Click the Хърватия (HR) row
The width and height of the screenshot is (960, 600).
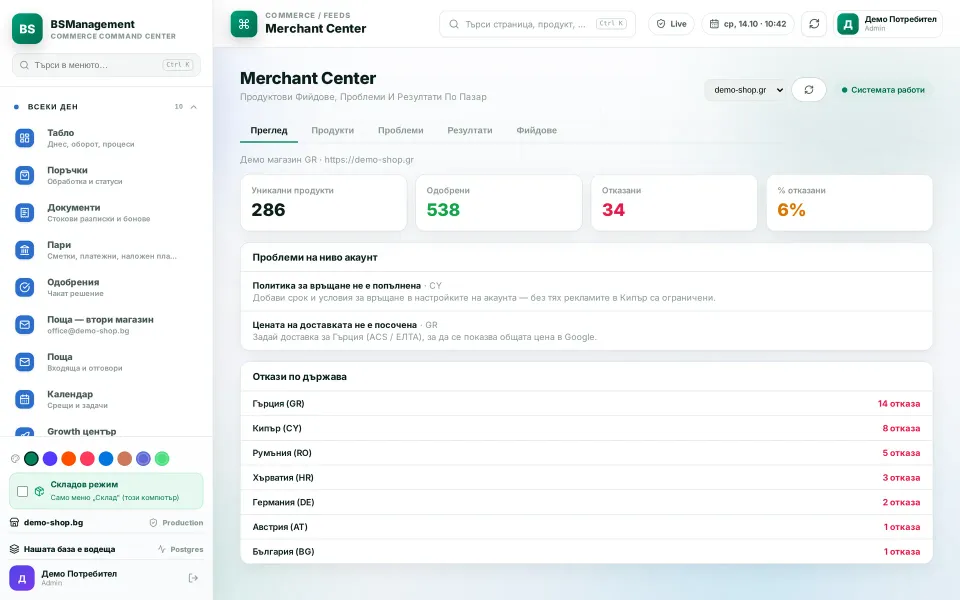(x=587, y=478)
